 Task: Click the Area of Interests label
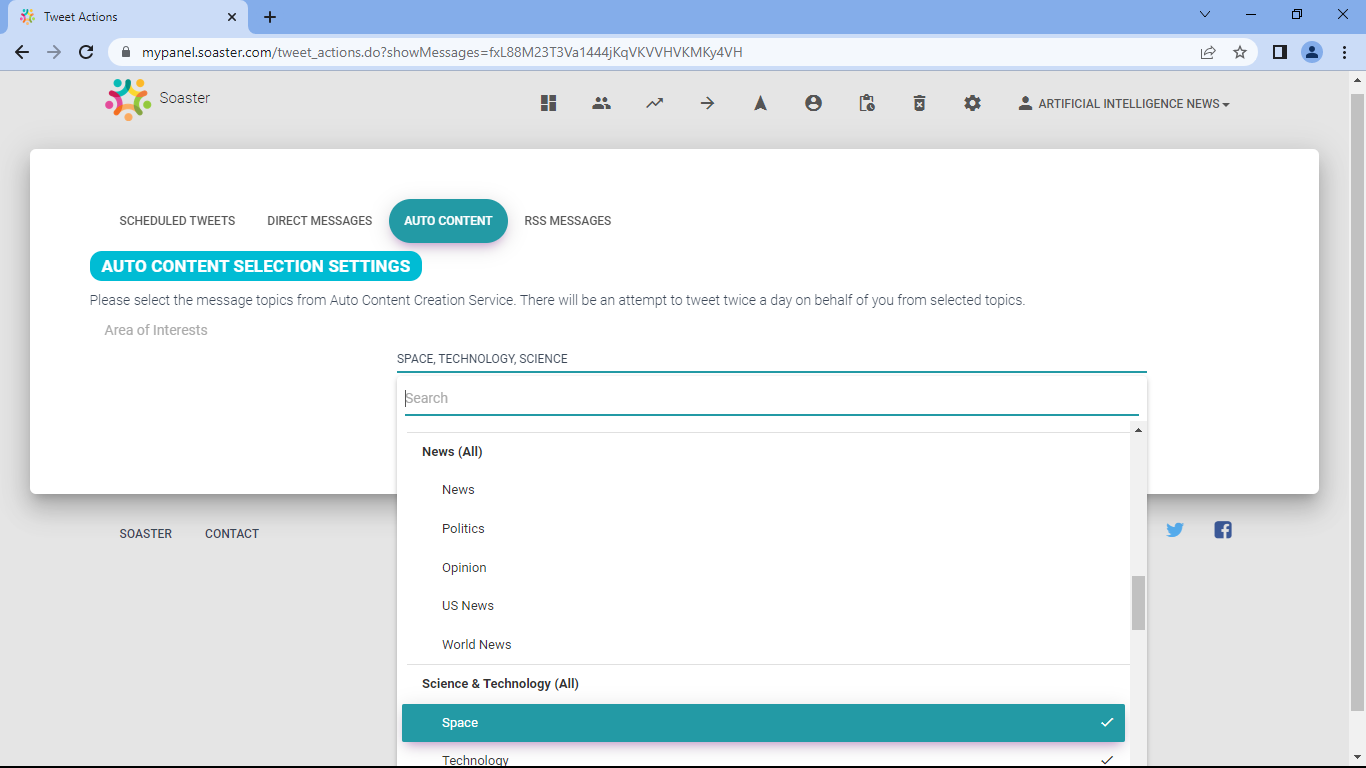156,330
